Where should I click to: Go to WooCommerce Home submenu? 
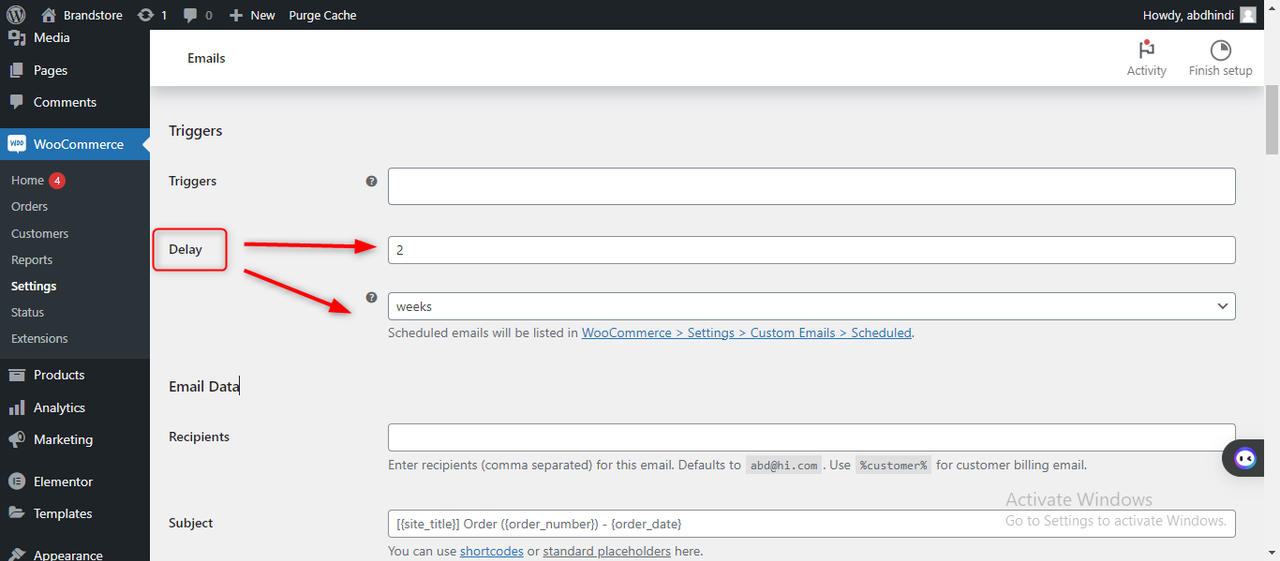(27, 180)
